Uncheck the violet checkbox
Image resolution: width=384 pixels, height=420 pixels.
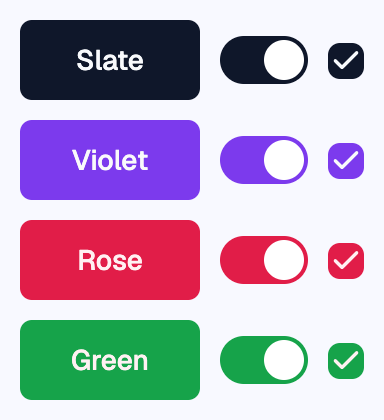click(x=346, y=161)
